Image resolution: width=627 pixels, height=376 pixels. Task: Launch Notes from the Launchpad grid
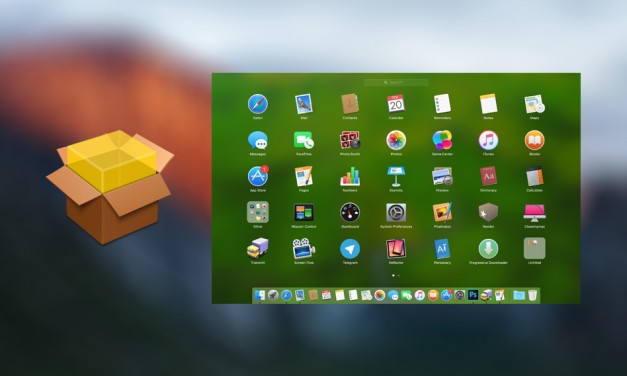(x=488, y=104)
